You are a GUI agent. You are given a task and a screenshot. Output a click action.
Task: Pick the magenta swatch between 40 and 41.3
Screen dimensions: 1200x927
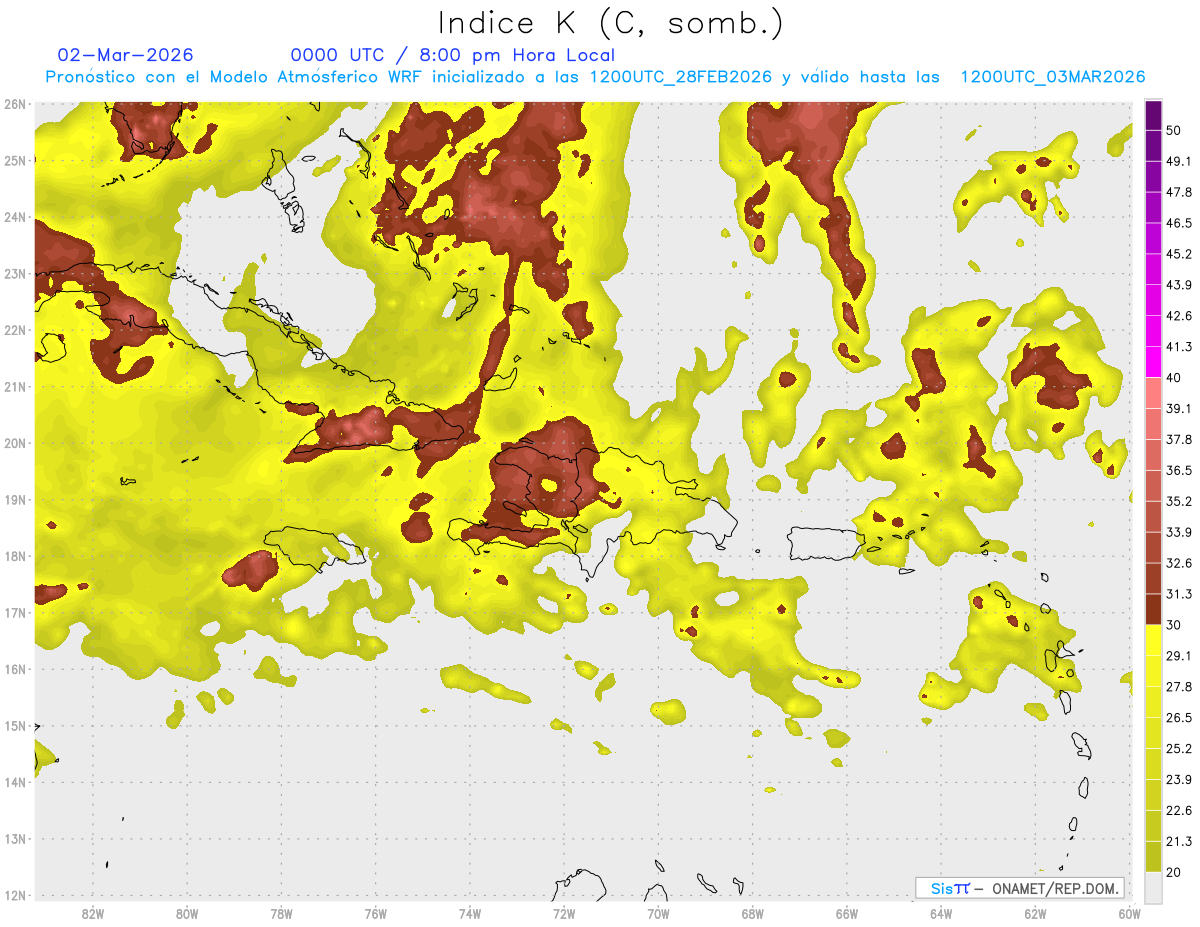tap(1153, 362)
